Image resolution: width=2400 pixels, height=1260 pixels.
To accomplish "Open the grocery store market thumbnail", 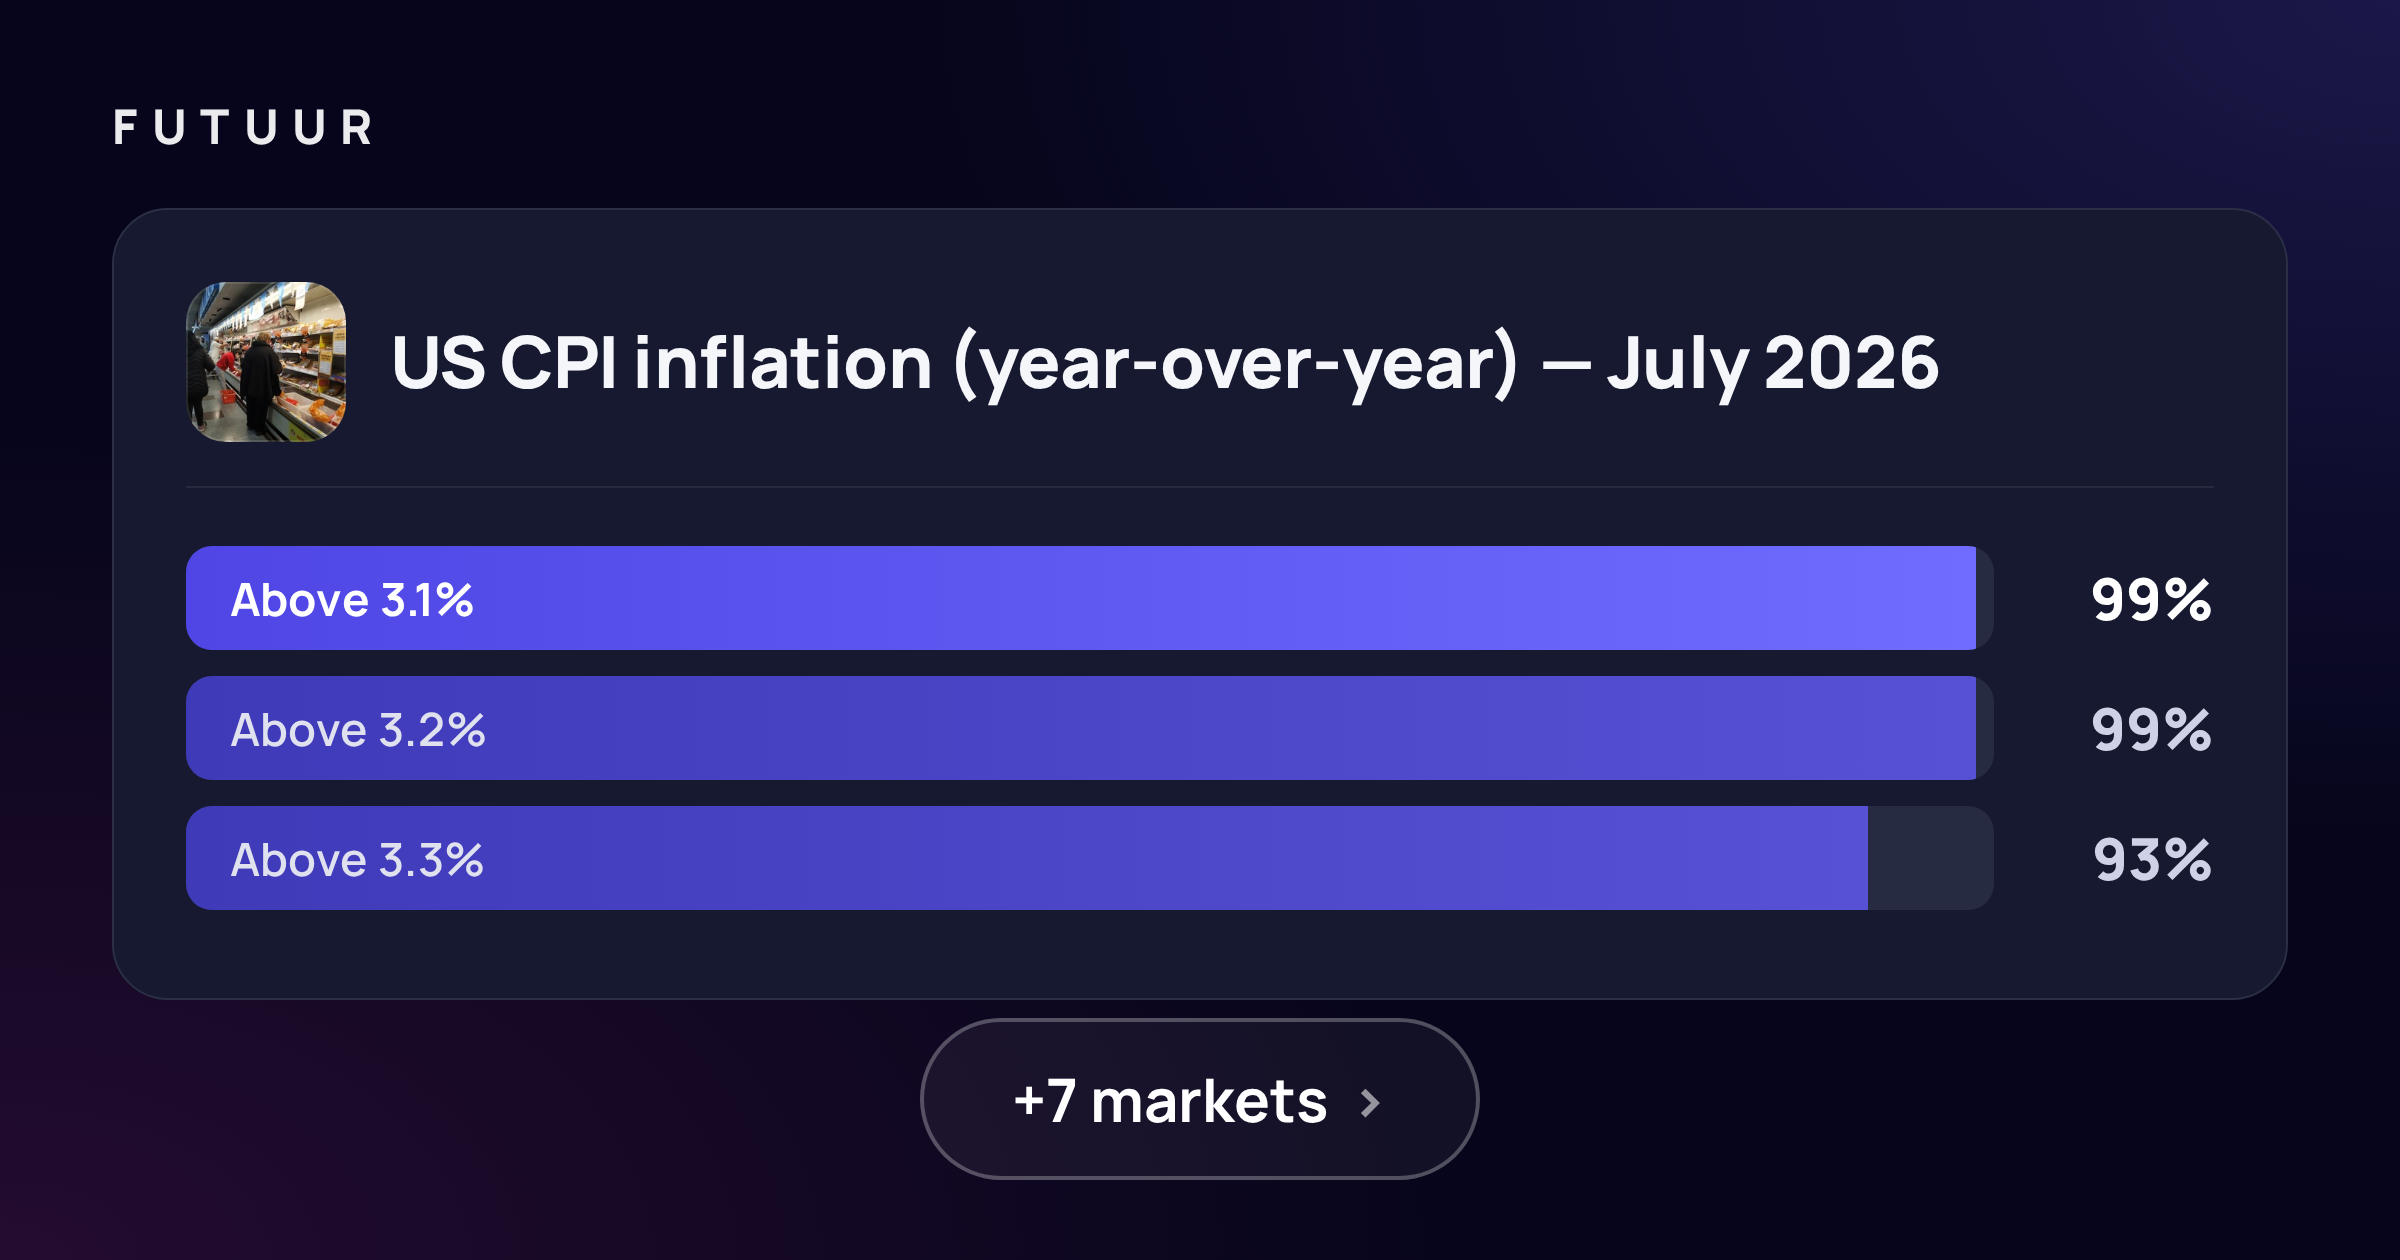I will click(266, 362).
